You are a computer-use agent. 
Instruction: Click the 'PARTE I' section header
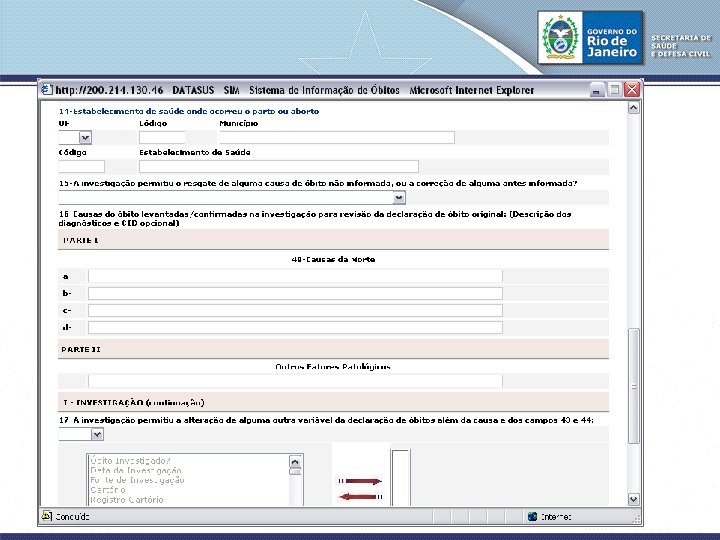(x=333, y=240)
